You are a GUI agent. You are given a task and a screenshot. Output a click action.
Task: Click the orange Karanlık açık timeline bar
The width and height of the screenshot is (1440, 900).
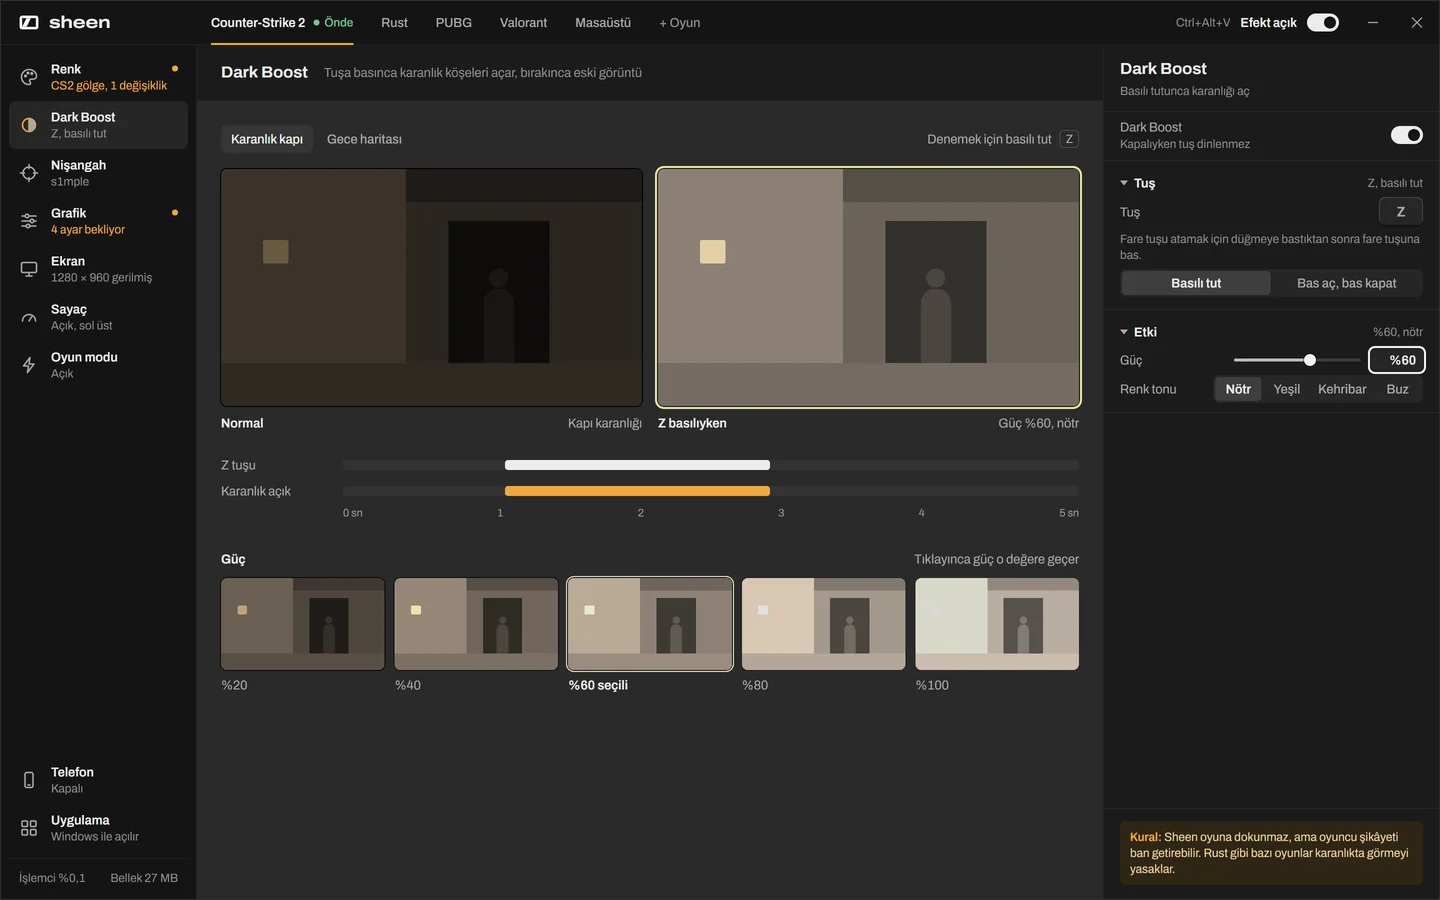pos(637,491)
